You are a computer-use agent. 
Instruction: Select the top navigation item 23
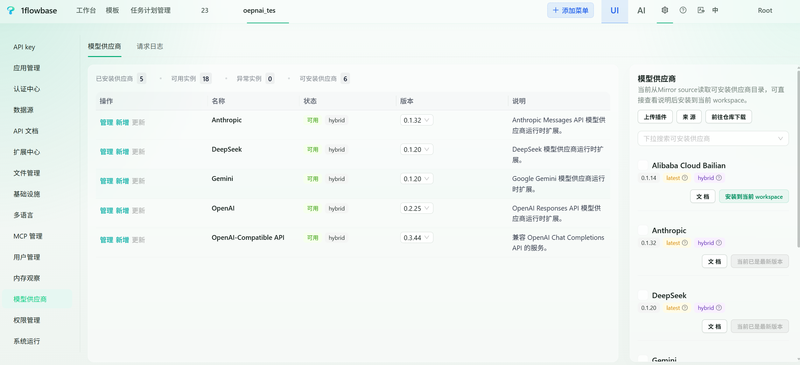pos(205,10)
